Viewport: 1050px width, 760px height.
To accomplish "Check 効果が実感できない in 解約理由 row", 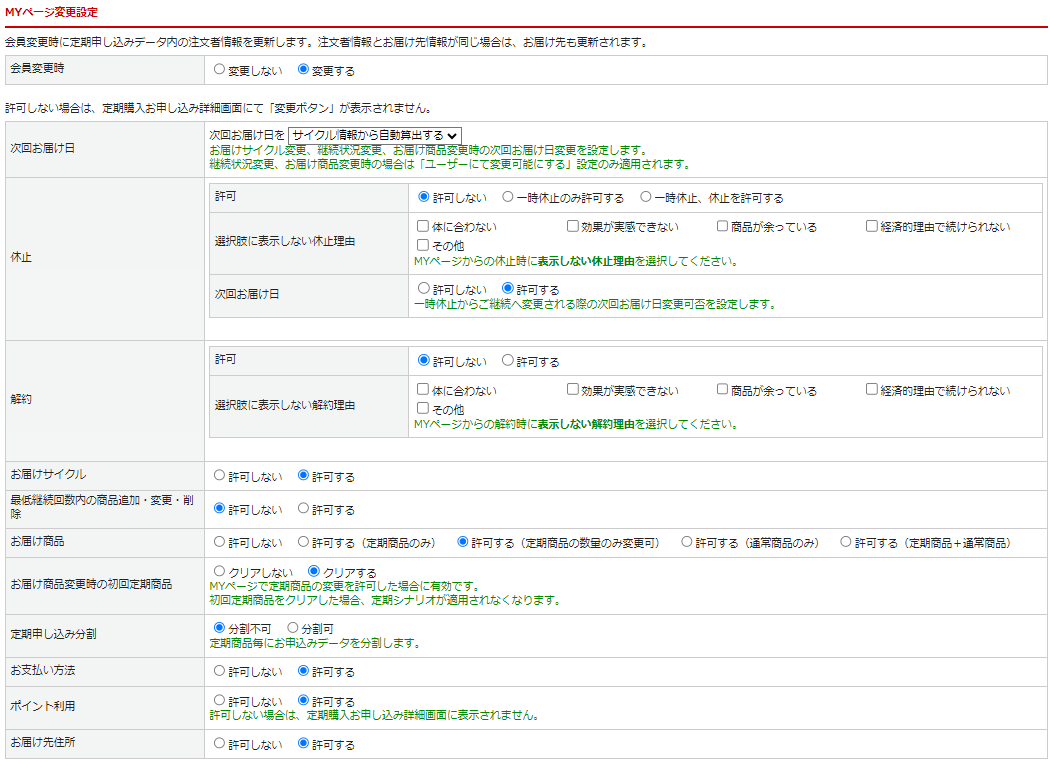I will (x=573, y=390).
